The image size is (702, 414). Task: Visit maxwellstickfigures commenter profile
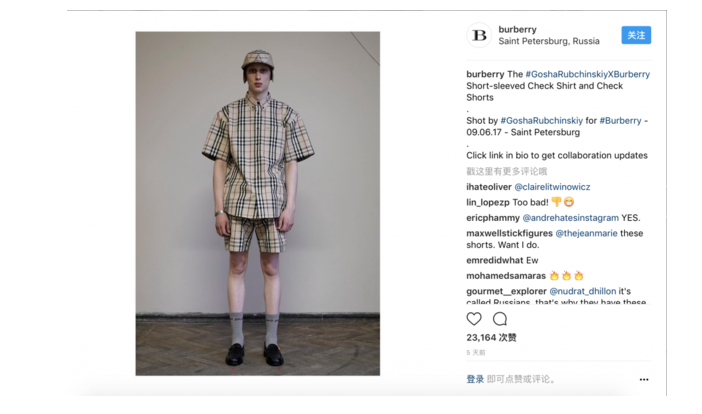tap(509, 233)
